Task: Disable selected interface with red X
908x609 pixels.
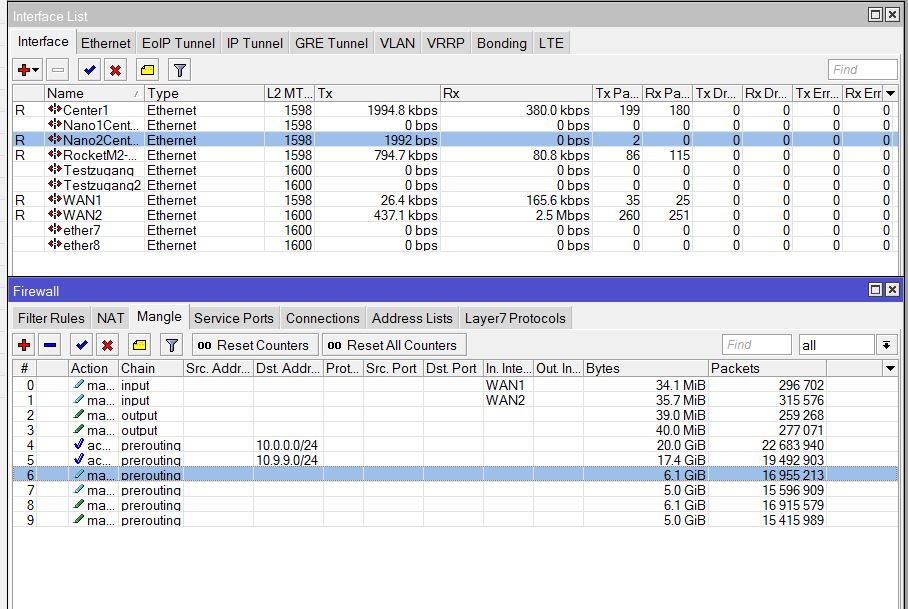Action: click(115, 70)
